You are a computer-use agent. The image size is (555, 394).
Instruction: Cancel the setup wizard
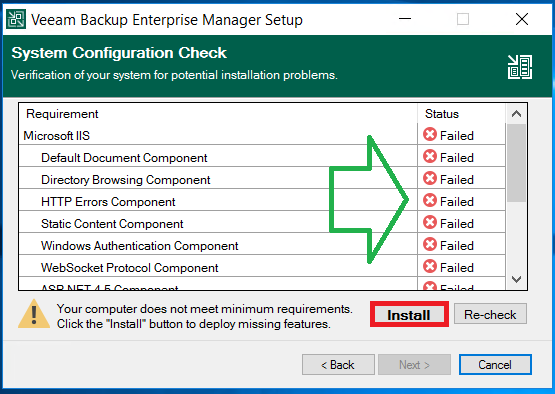(x=495, y=365)
